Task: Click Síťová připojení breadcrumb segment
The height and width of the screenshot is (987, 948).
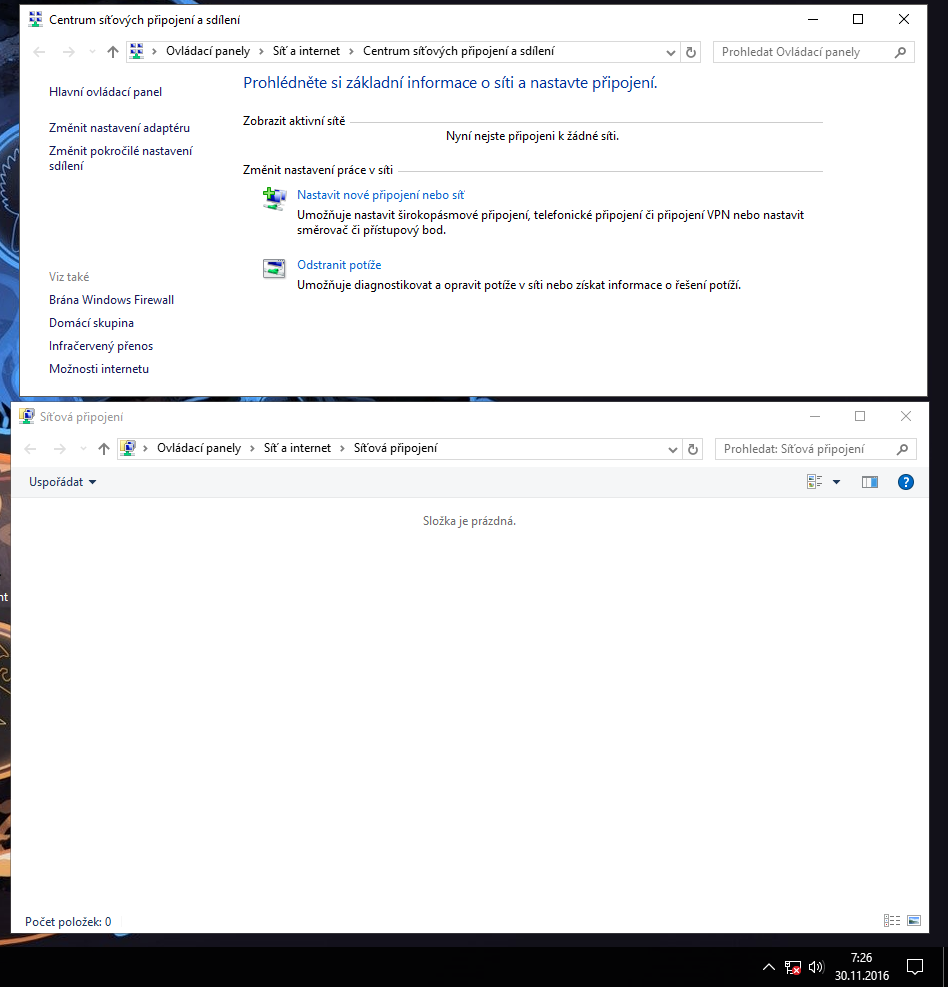Action: (395, 448)
